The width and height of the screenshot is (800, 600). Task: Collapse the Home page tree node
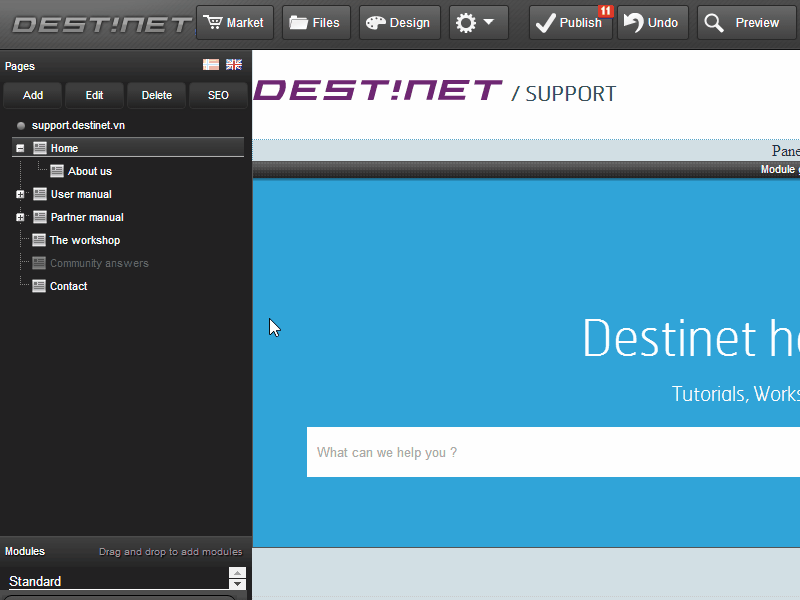(x=20, y=148)
